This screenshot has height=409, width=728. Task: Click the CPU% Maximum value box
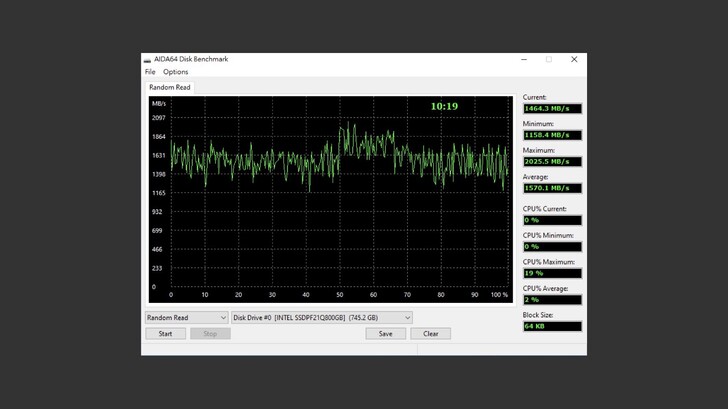tap(551, 273)
